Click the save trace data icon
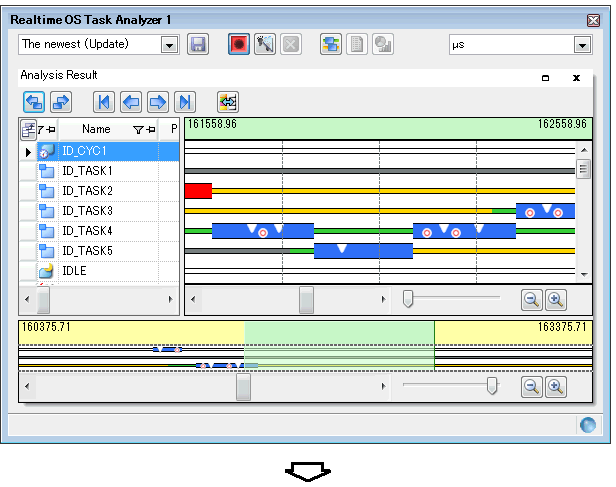616x487 pixels. 197,45
